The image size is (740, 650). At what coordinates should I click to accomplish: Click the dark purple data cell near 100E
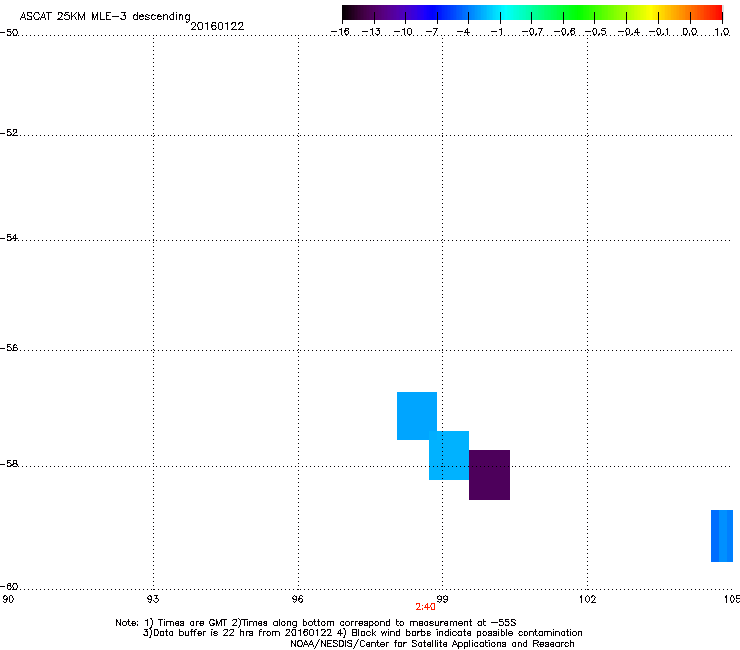click(x=489, y=475)
